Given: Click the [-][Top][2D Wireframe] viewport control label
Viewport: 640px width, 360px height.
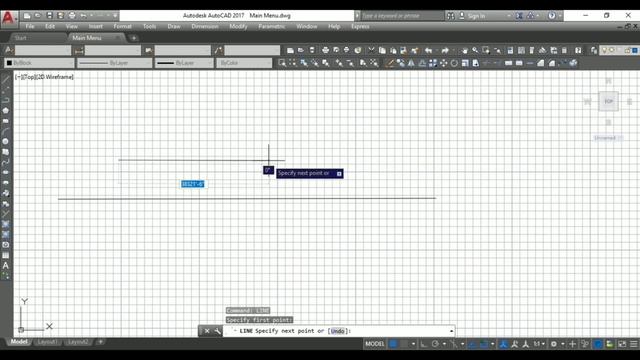Looking at the screenshot, I should tap(44, 77).
